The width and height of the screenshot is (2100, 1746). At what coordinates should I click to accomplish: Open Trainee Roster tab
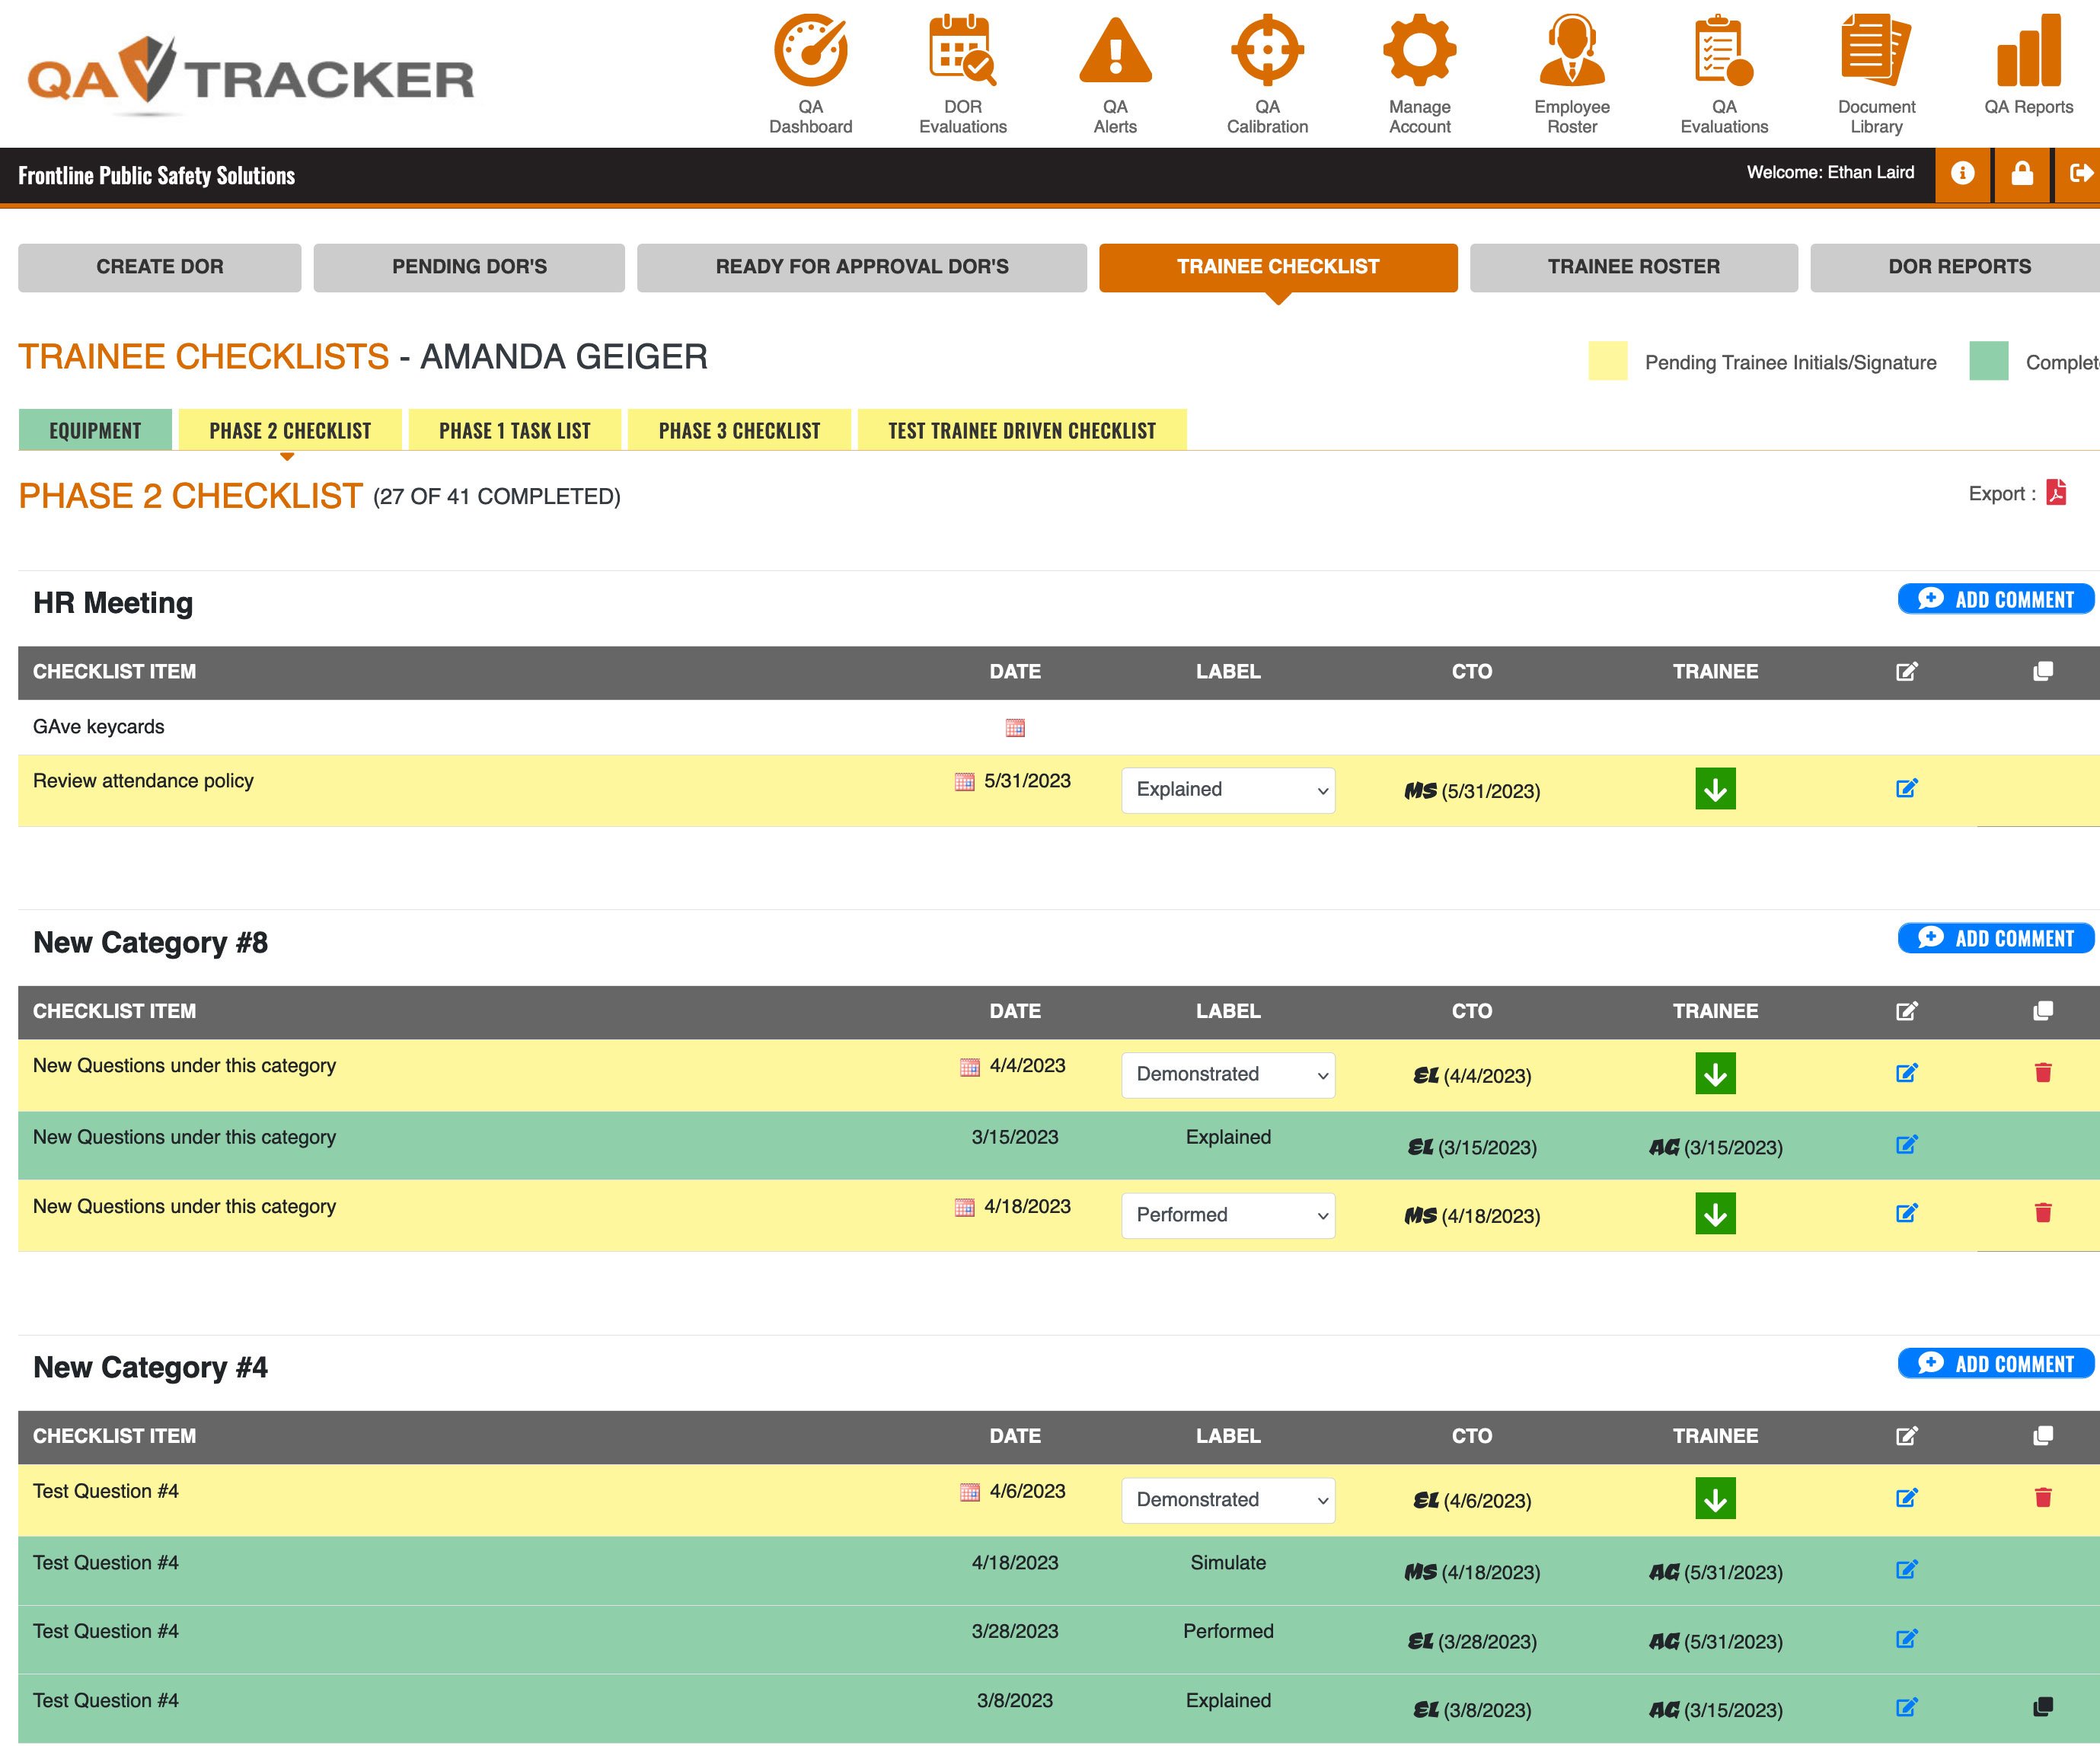[x=1634, y=267]
